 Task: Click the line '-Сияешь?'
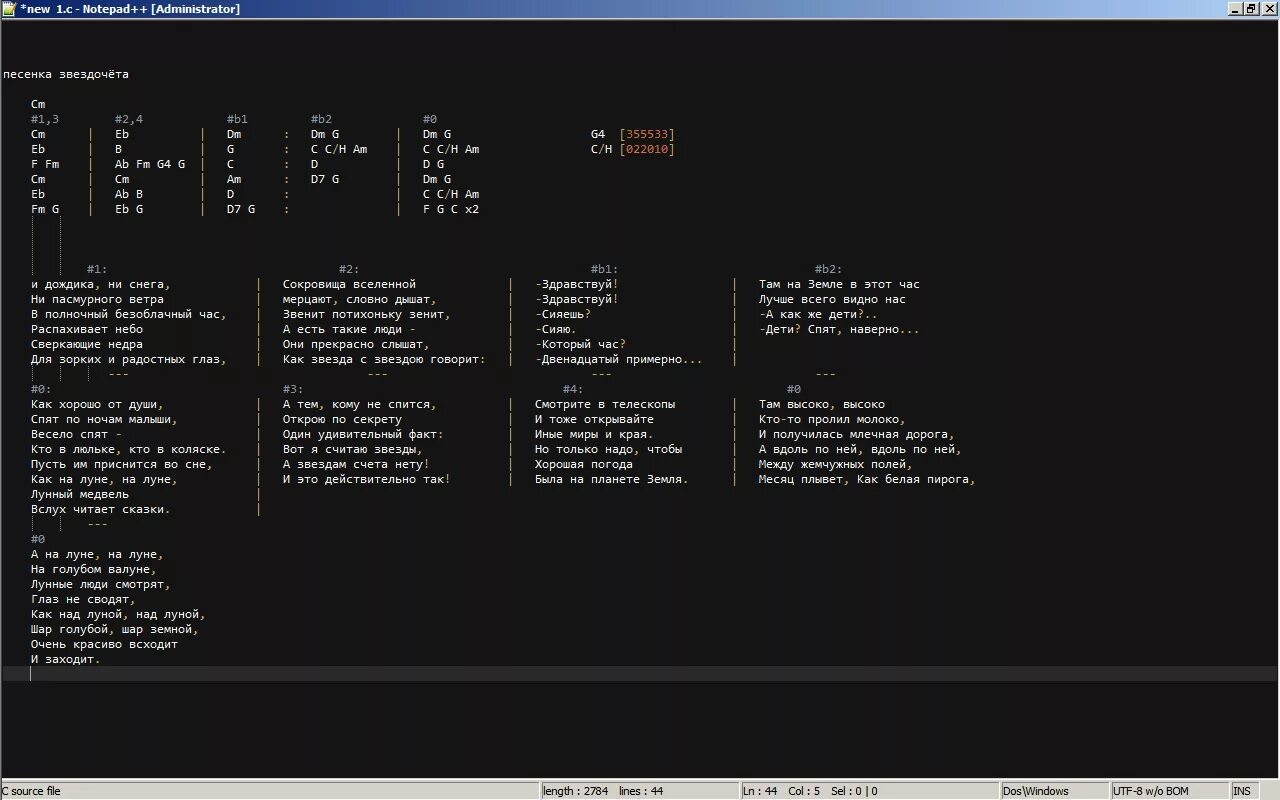point(563,314)
